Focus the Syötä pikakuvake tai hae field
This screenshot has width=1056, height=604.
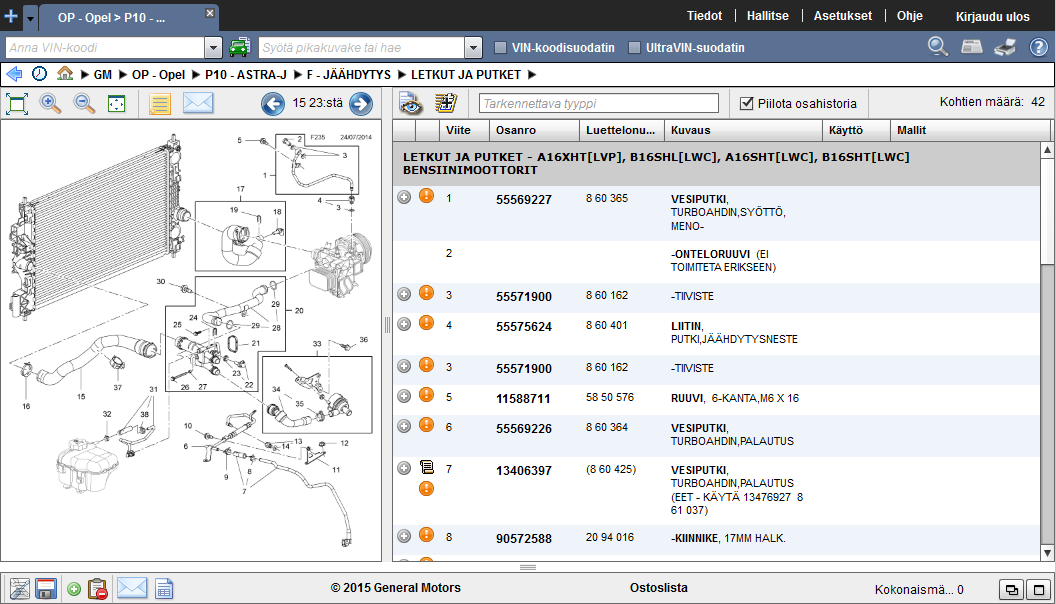click(362, 47)
